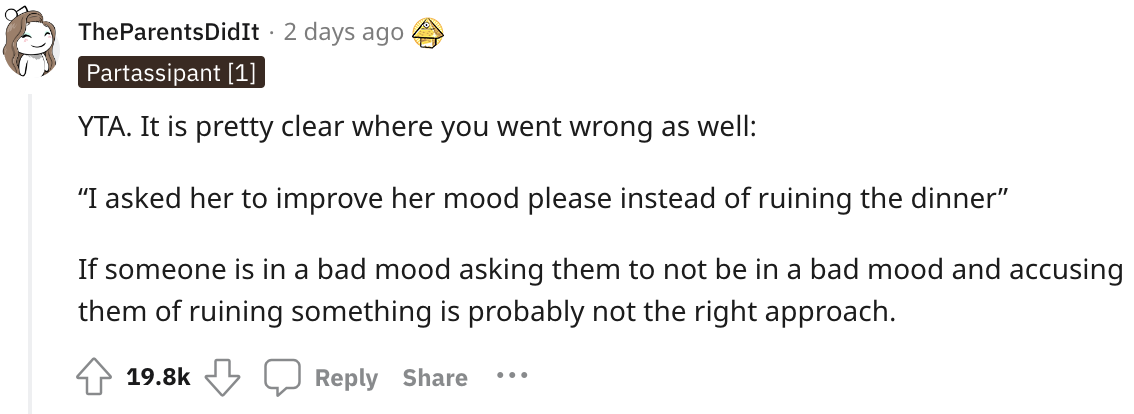Image resolution: width=1134 pixels, height=414 pixels.
Task: Share this comment
Action: [435, 378]
